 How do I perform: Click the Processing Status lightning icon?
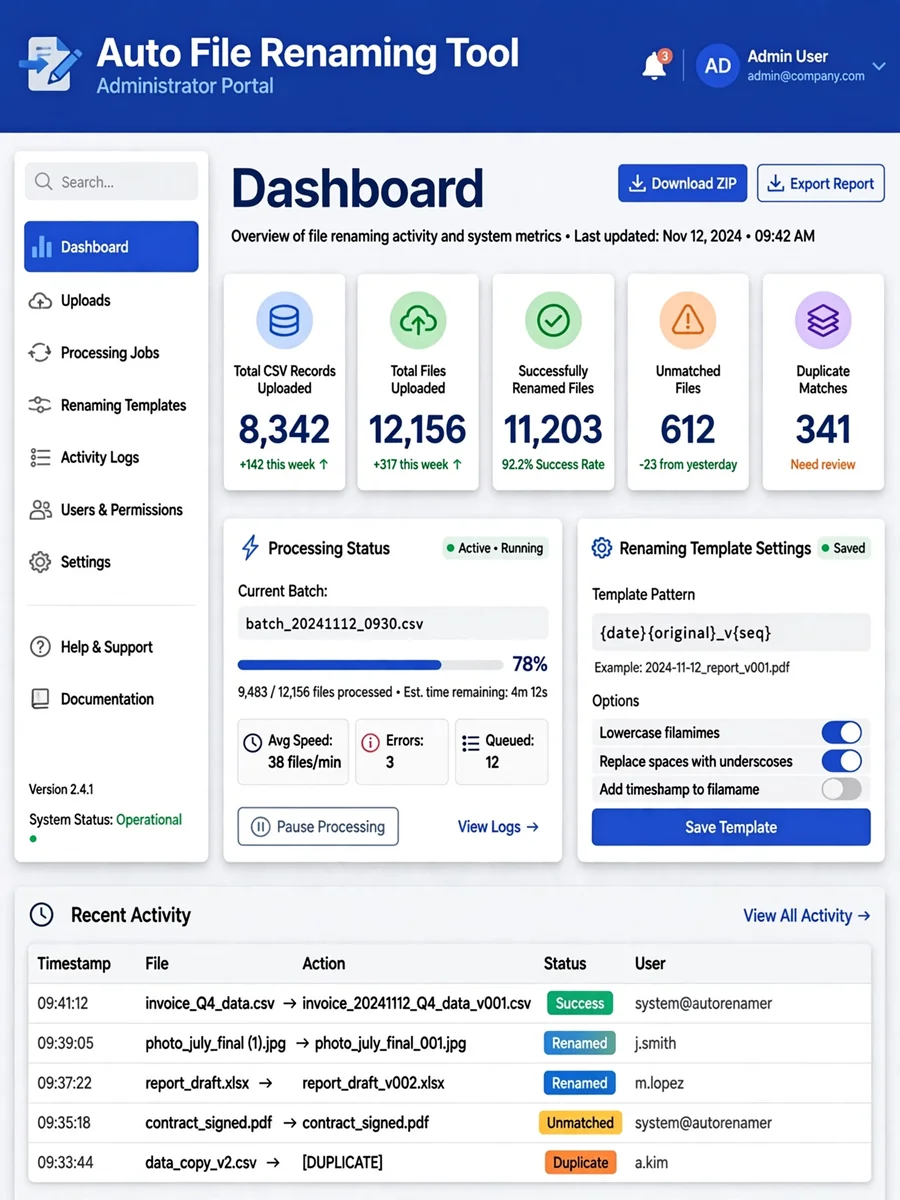click(250, 548)
